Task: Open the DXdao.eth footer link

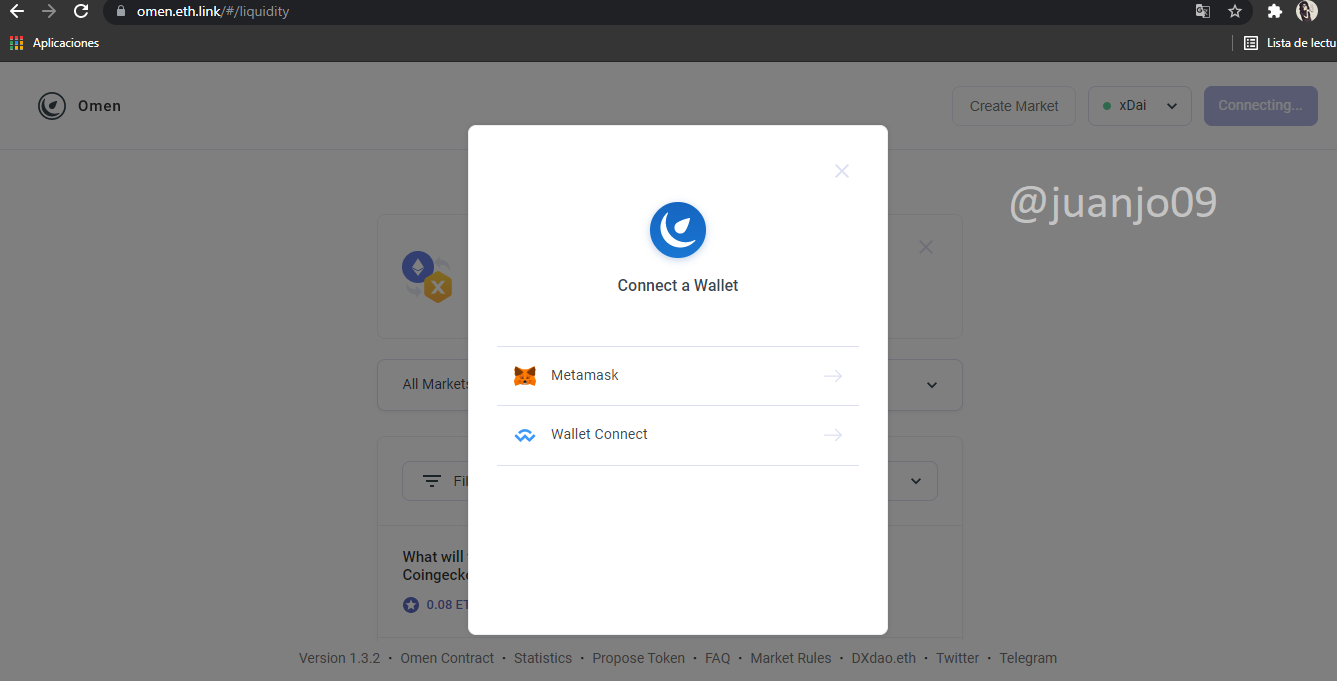Action: 884,658
